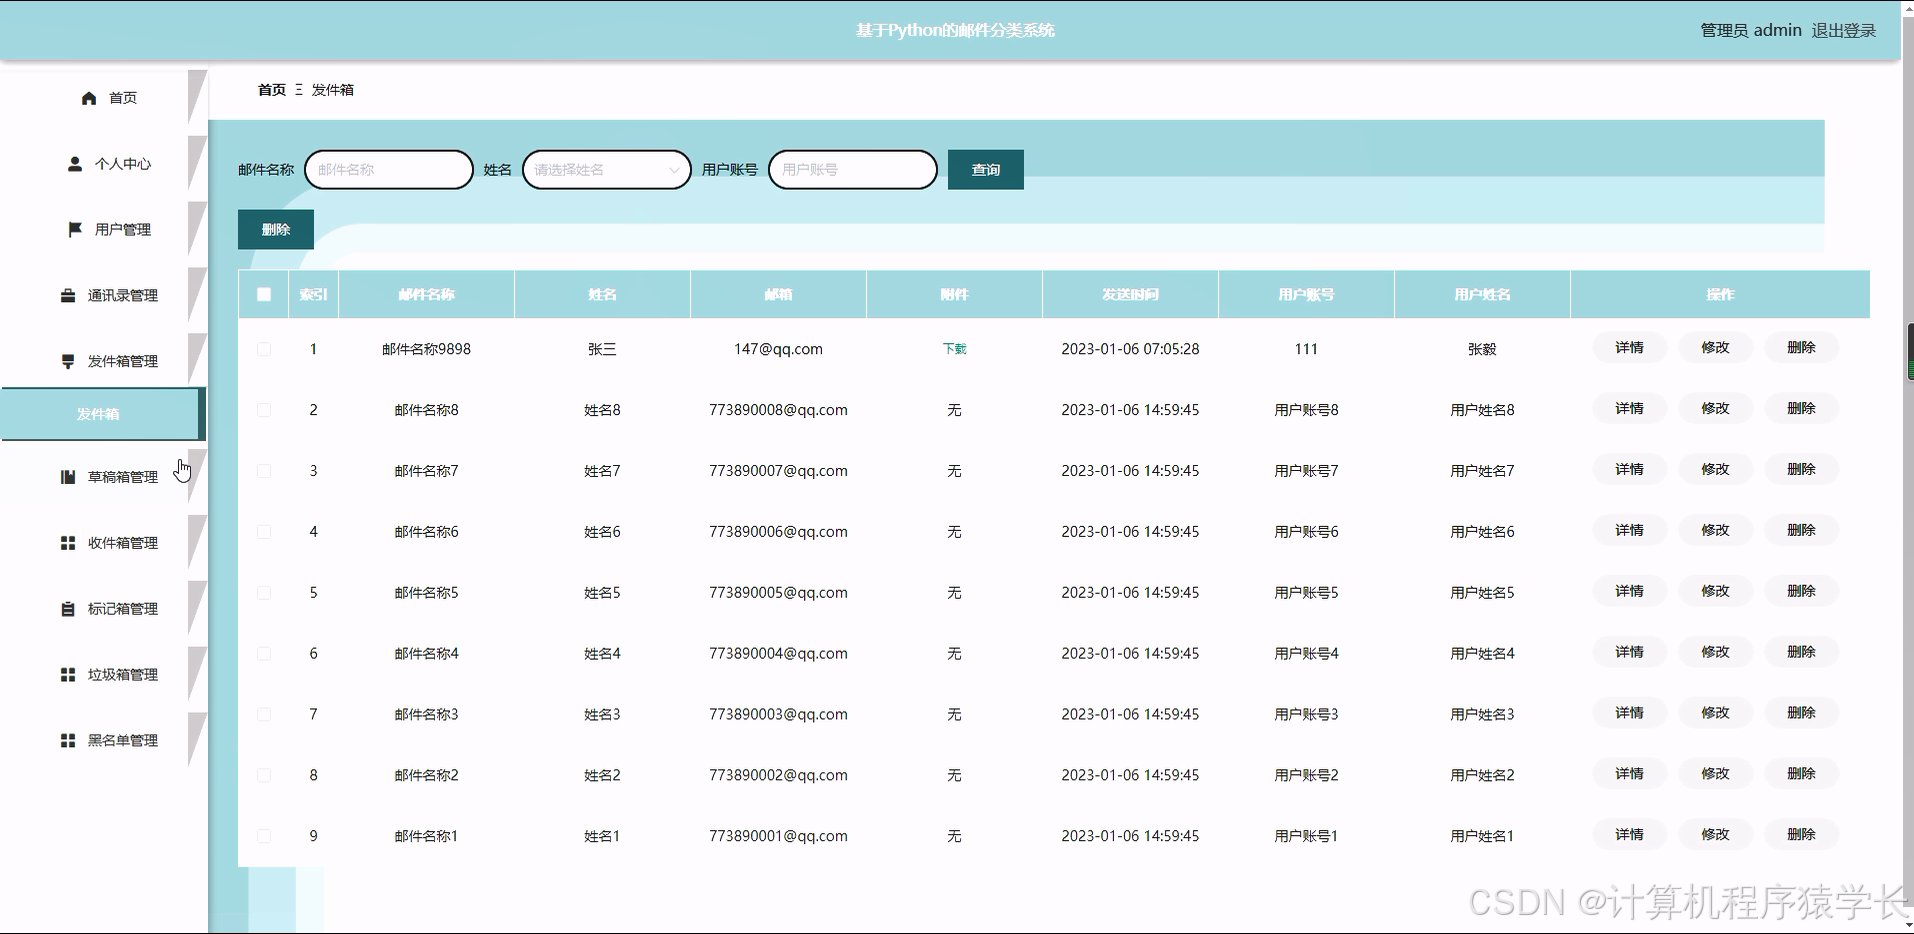Viewport: 1914px width, 934px height.
Task: Check the row for 邮件名称9898
Action: (264, 349)
